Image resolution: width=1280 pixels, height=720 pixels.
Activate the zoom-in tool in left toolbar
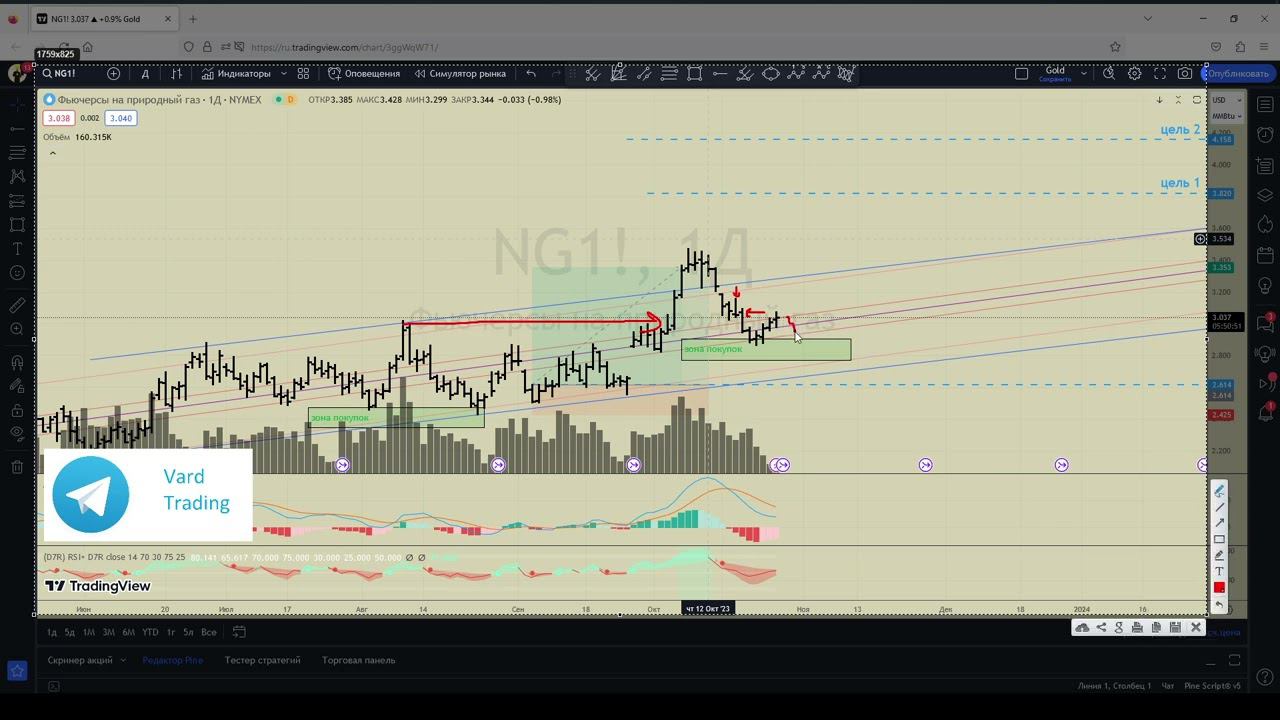coord(17,329)
